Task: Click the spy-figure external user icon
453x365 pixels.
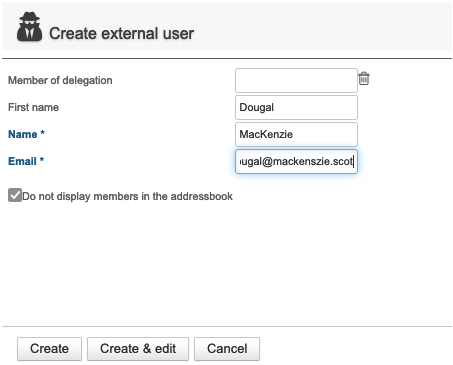Action: click(29, 27)
